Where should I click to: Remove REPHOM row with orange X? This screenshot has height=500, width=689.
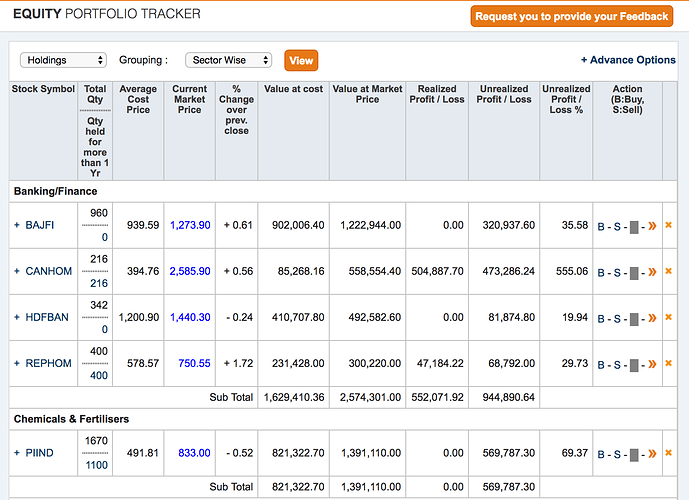[668, 363]
